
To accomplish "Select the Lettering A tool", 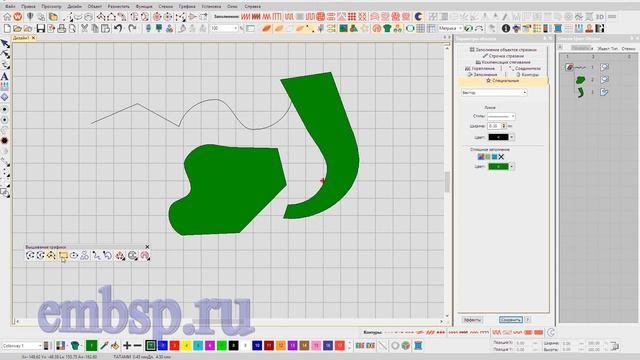I will (4, 76).
